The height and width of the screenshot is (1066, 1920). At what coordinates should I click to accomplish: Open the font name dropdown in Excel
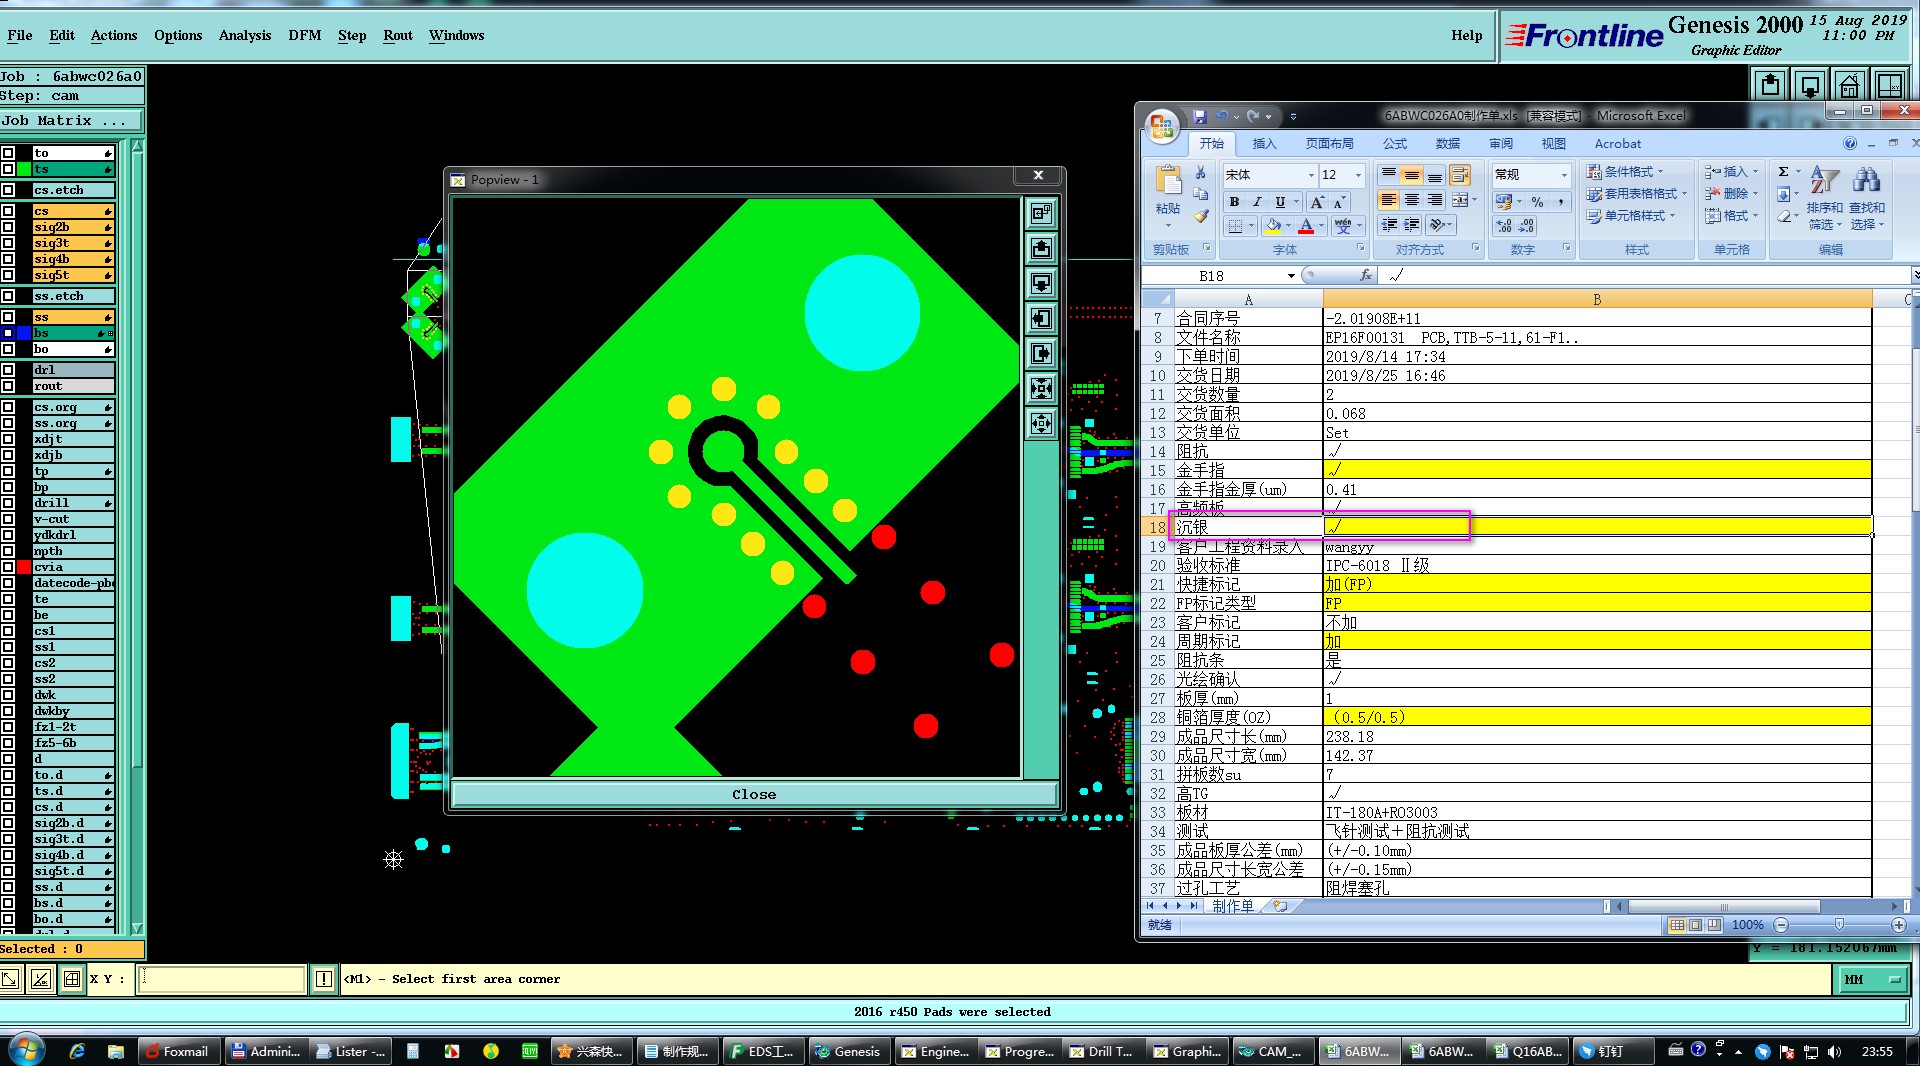point(1311,175)
